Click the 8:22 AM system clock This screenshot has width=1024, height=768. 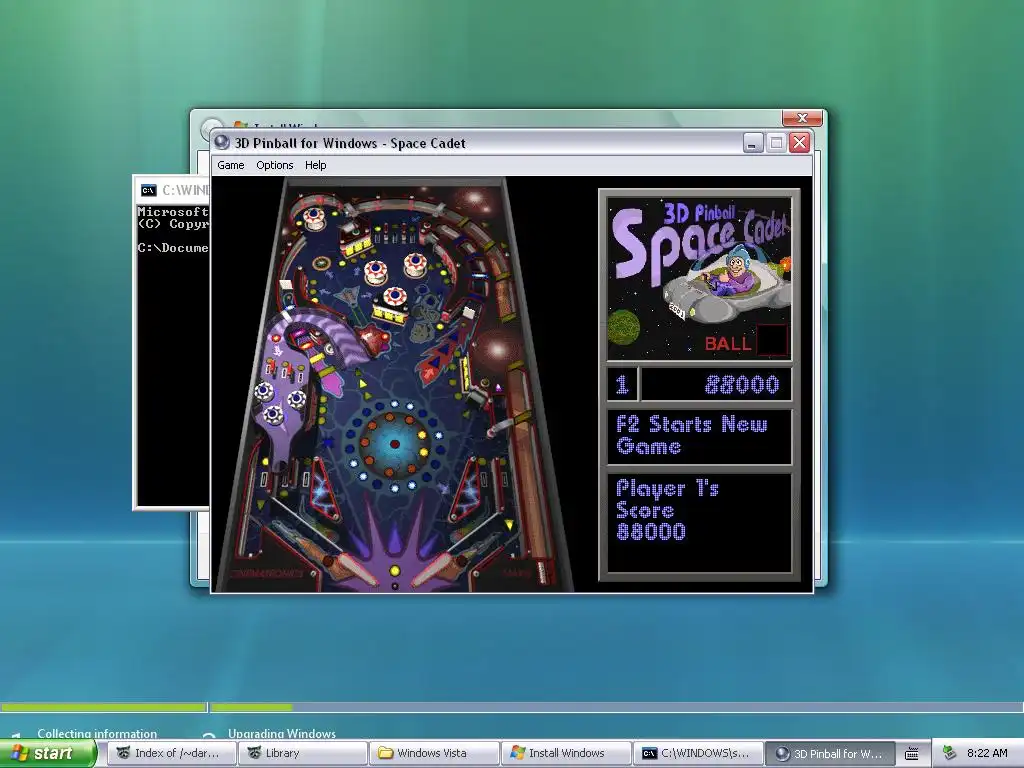987,753
